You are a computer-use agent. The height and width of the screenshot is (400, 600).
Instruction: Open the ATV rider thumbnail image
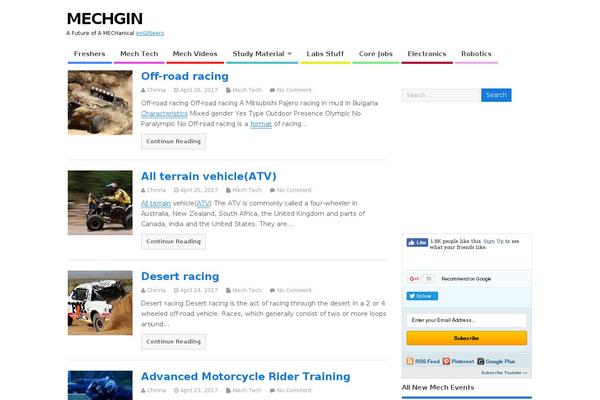[100, 202]
